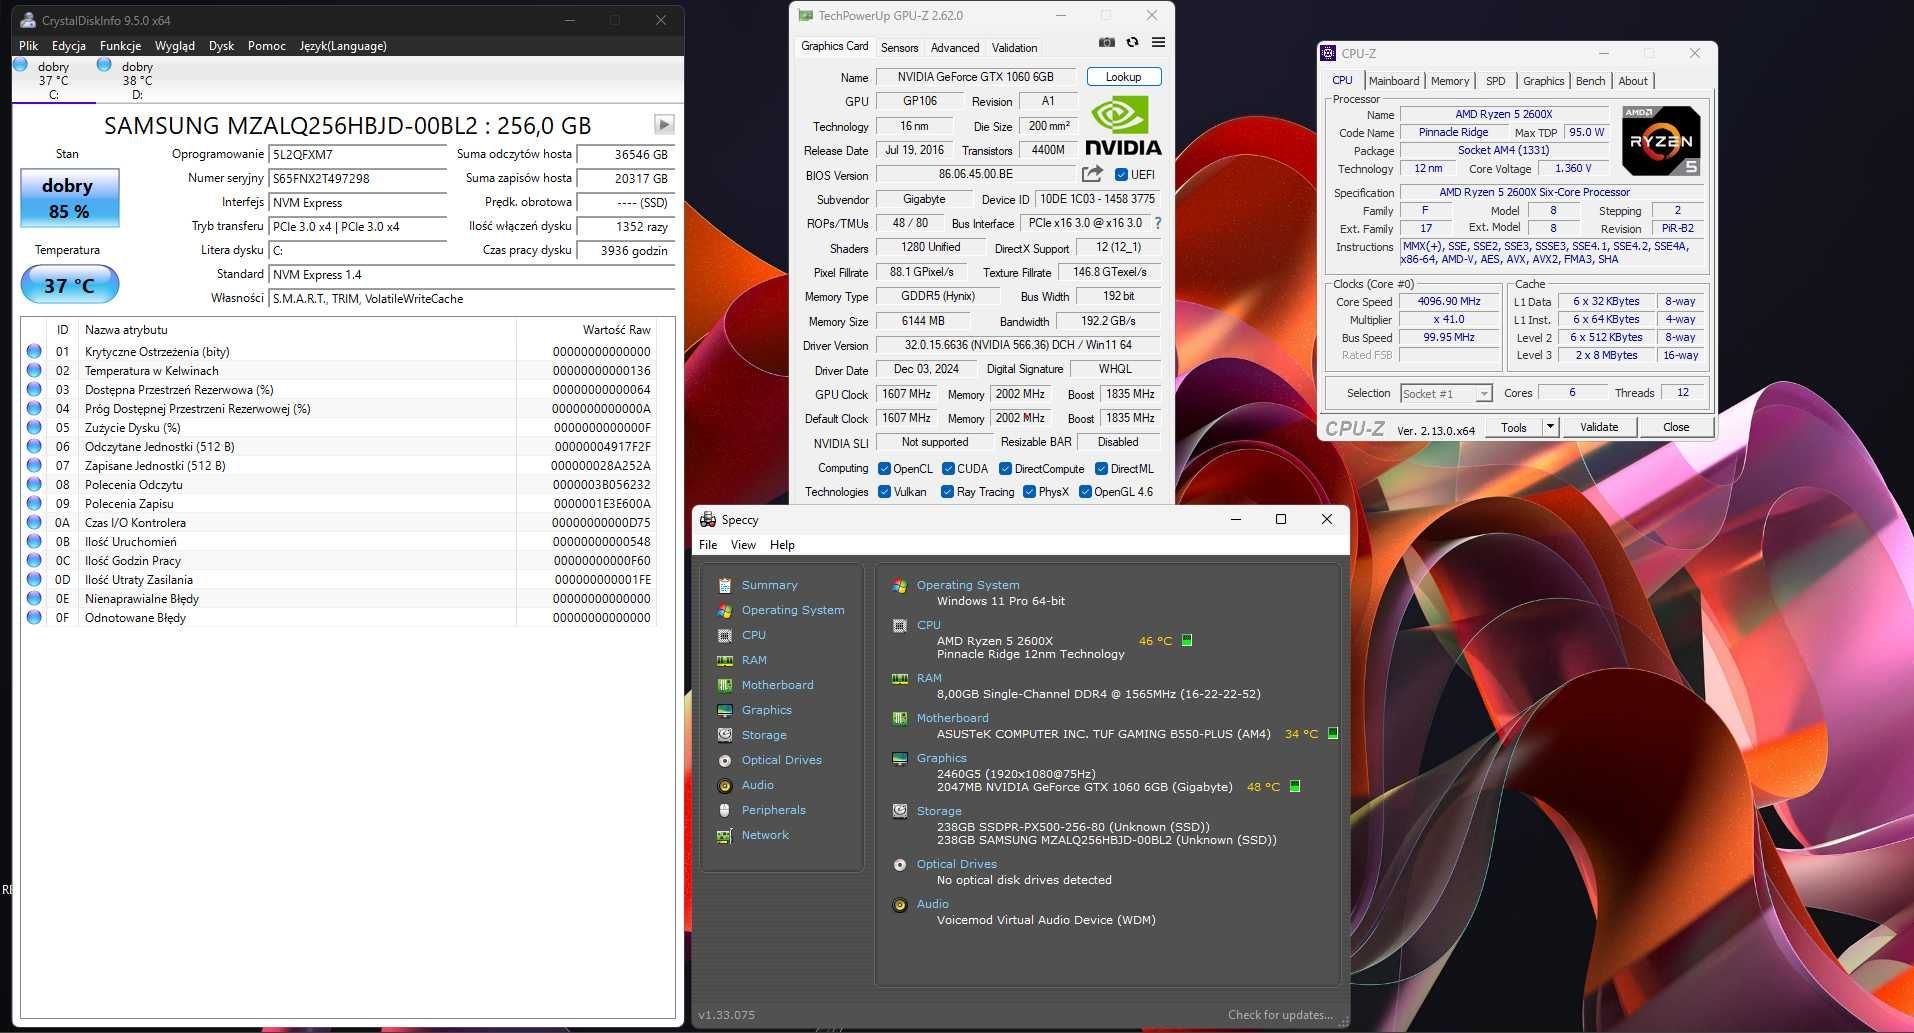The image size is (1914, 1033).
Task: Toggle the Vulkan checkbox
Action: (x=884, y=491)
